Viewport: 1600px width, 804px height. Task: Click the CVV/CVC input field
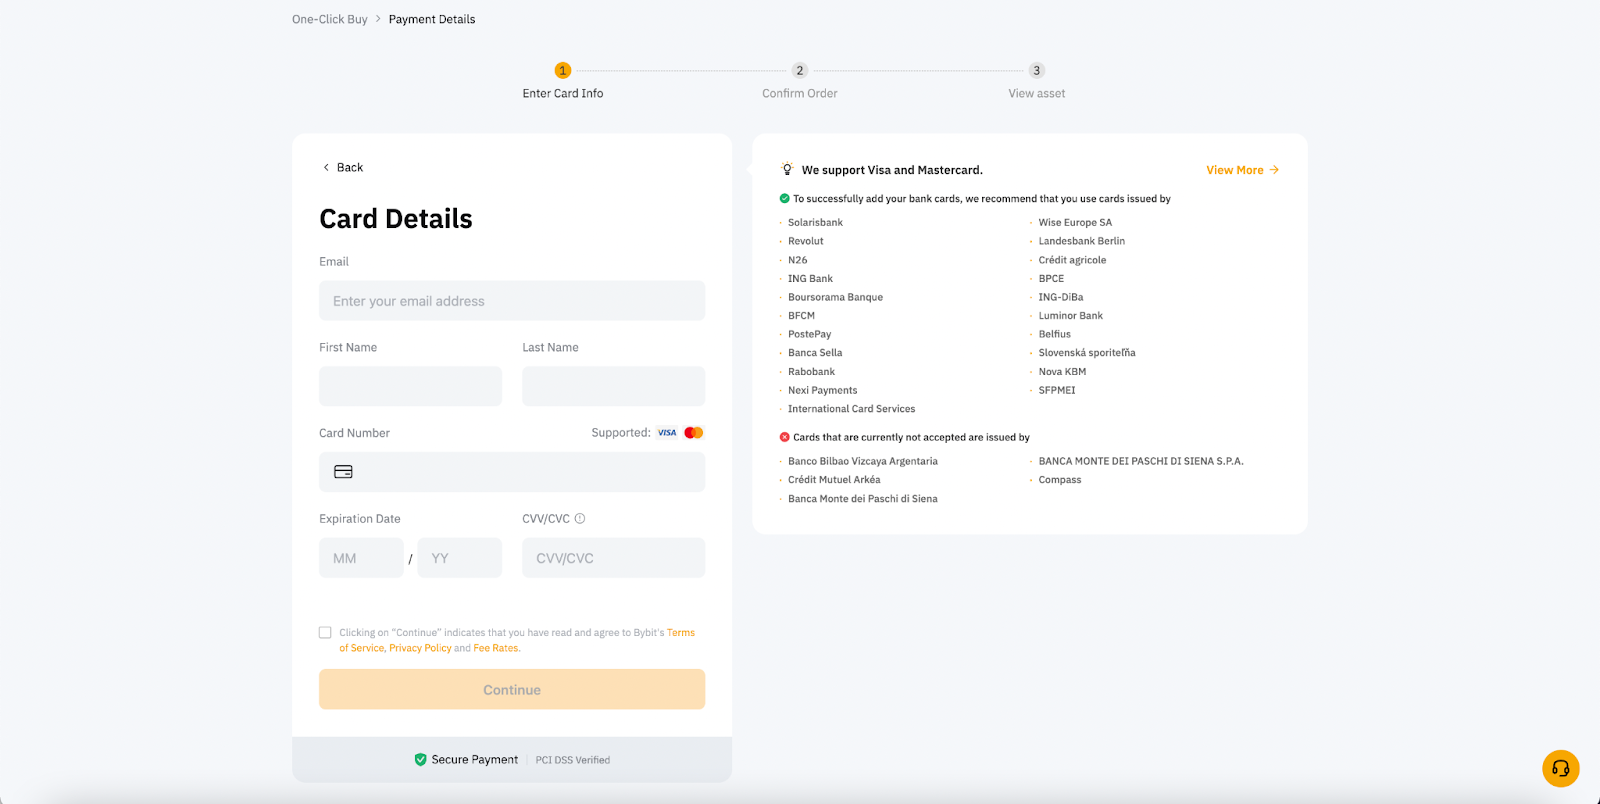tap(613, 558)
